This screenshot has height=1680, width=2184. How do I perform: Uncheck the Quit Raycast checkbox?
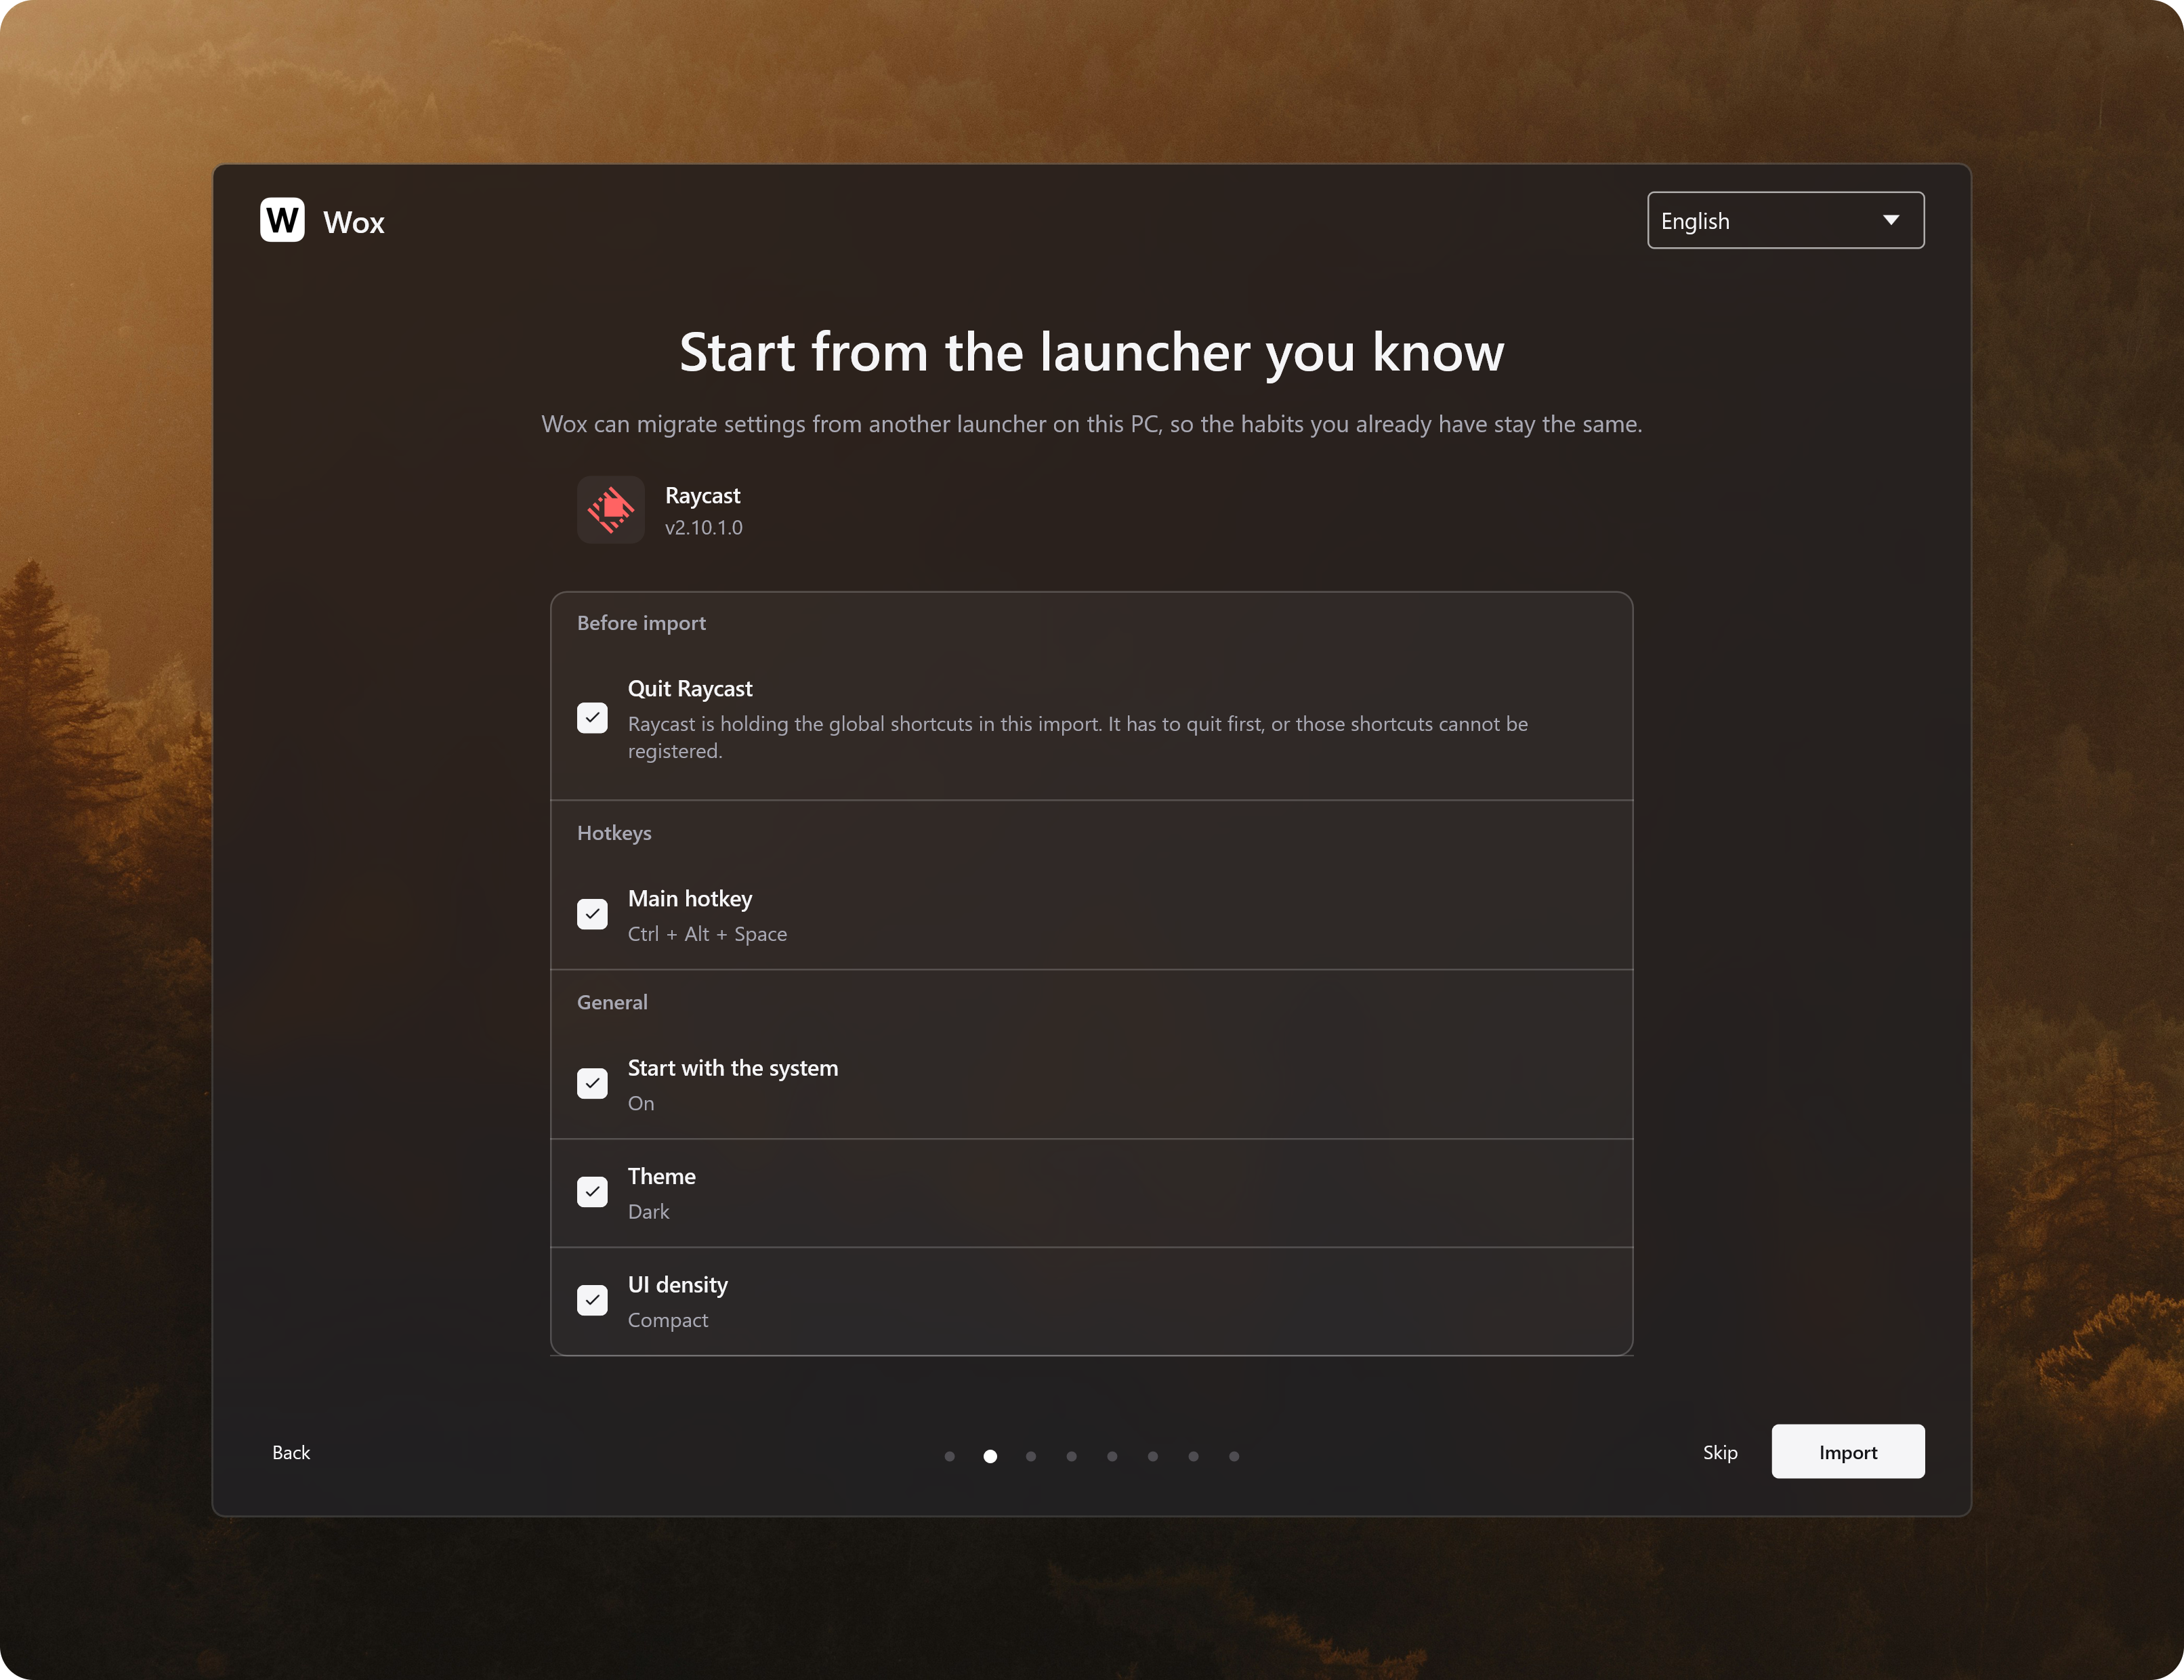tap(592, 718)
